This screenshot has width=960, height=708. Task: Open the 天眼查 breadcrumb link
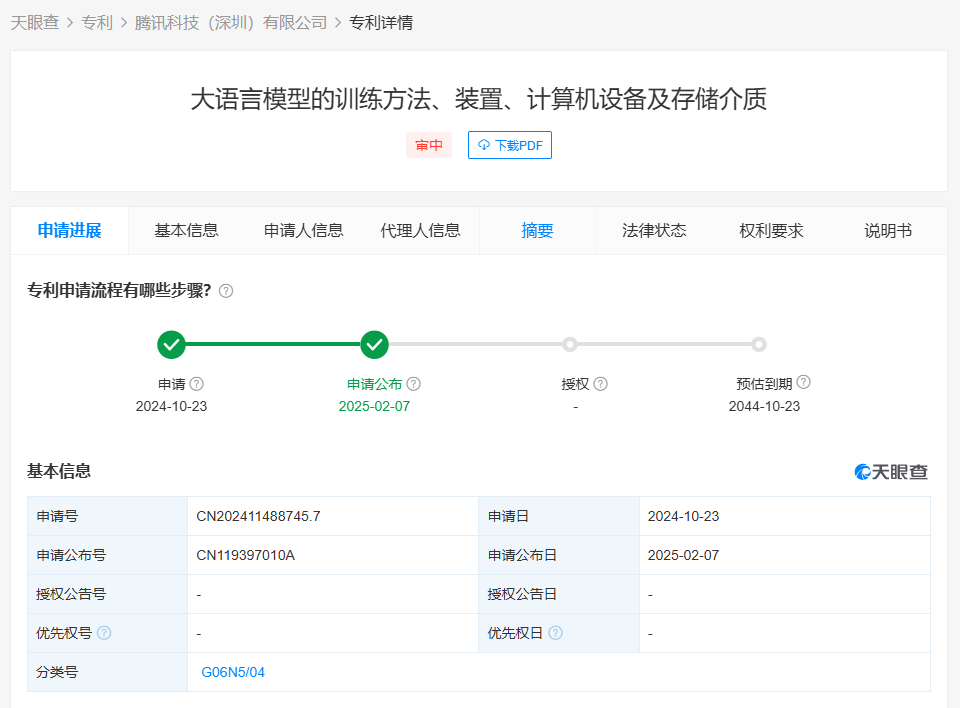click(x=35, y=23)
